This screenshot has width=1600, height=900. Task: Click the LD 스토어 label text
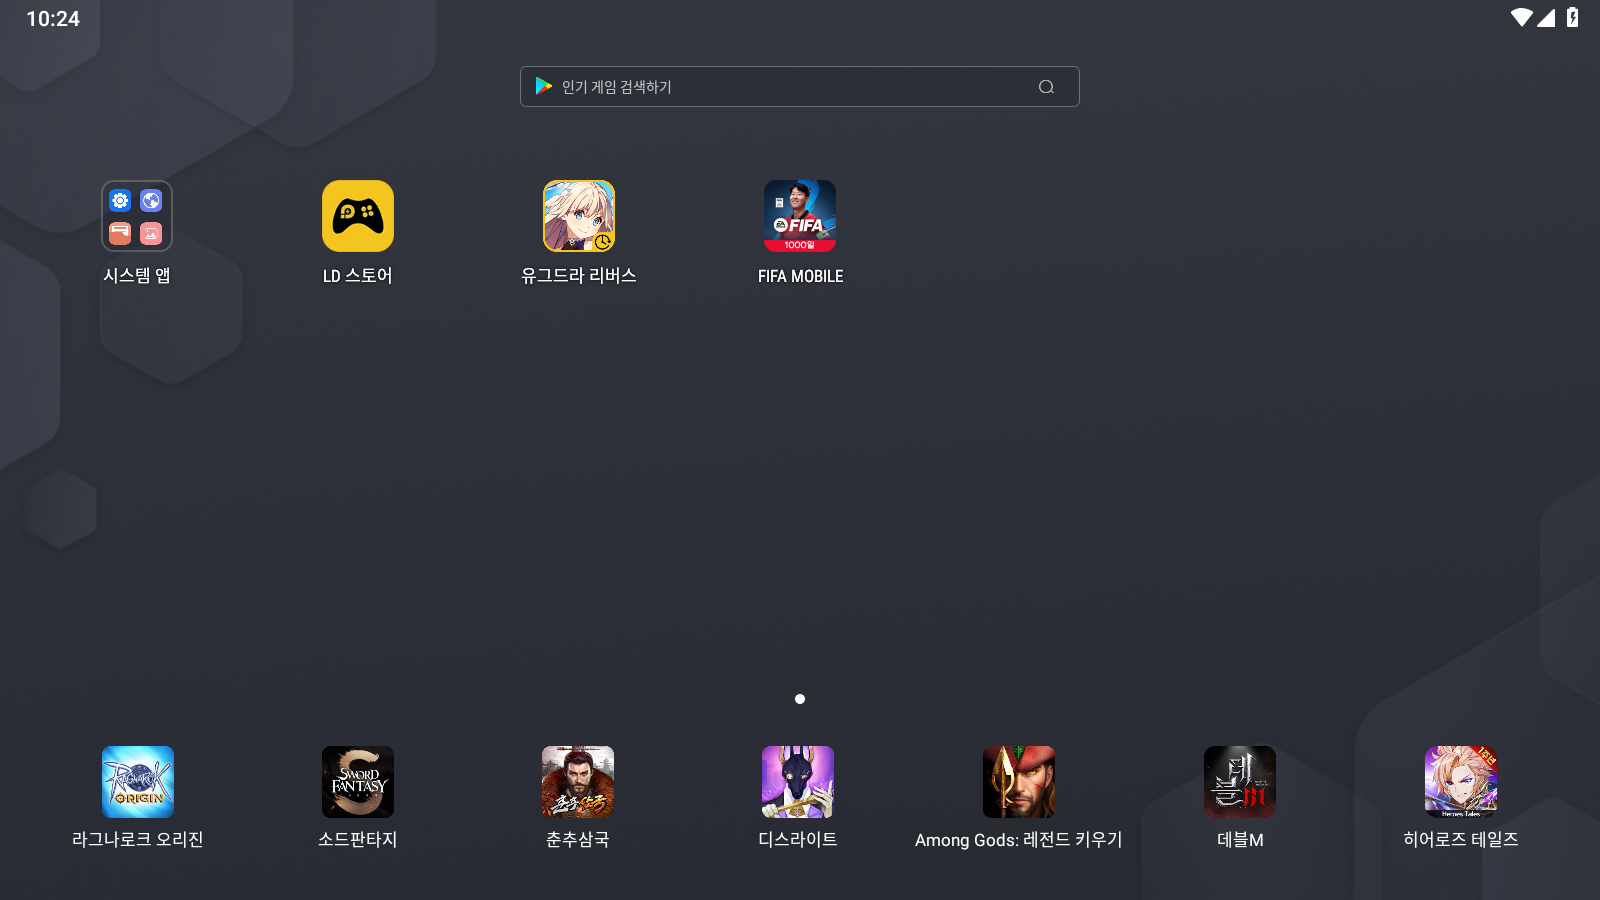(x=358, y=276)
